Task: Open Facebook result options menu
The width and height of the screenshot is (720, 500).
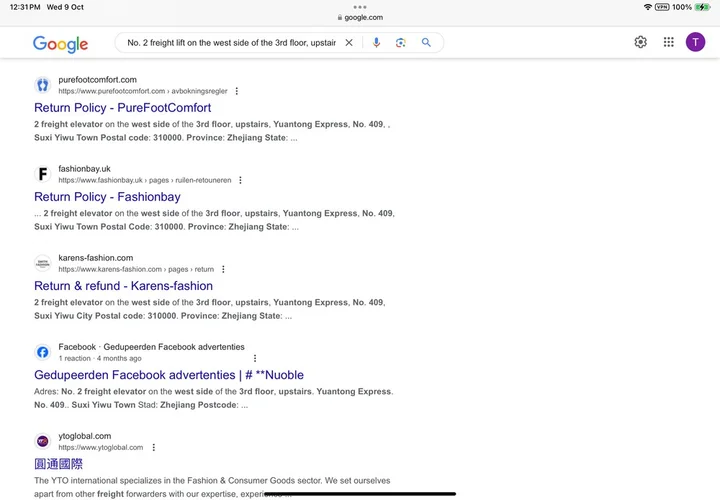Action: [255, 358]
